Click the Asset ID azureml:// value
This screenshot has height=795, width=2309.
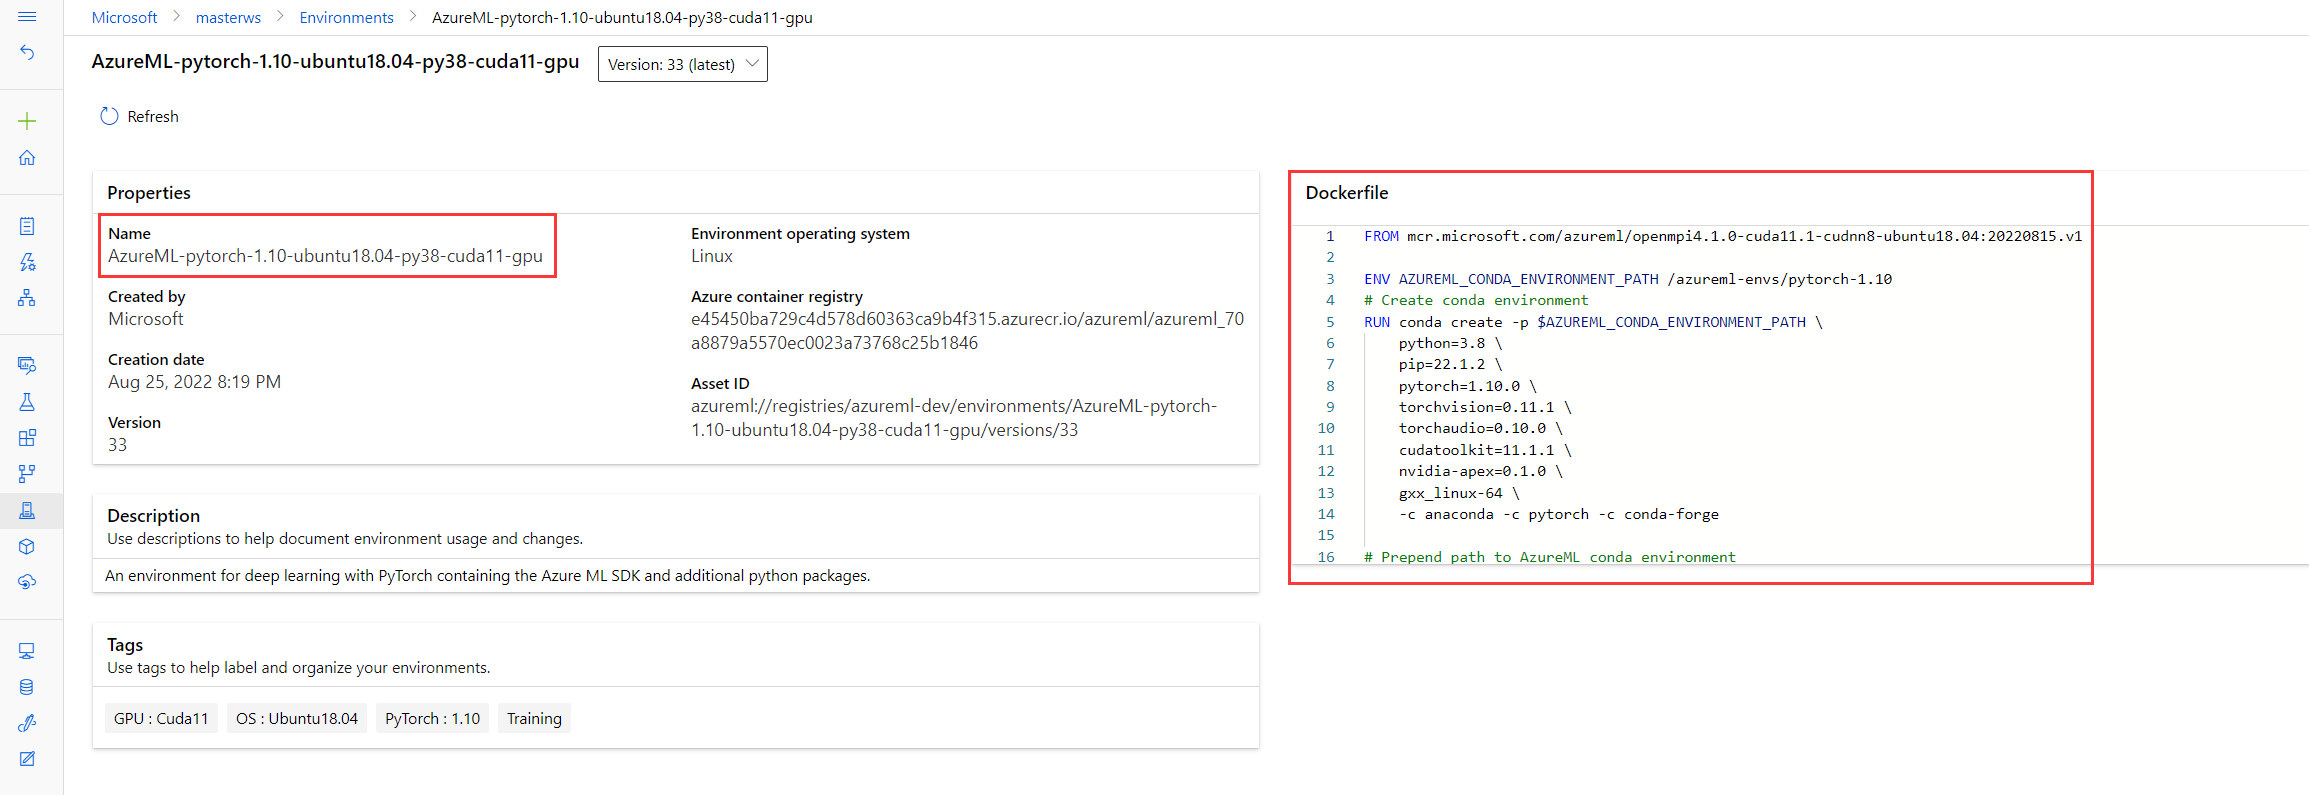[x=954, y=418]
